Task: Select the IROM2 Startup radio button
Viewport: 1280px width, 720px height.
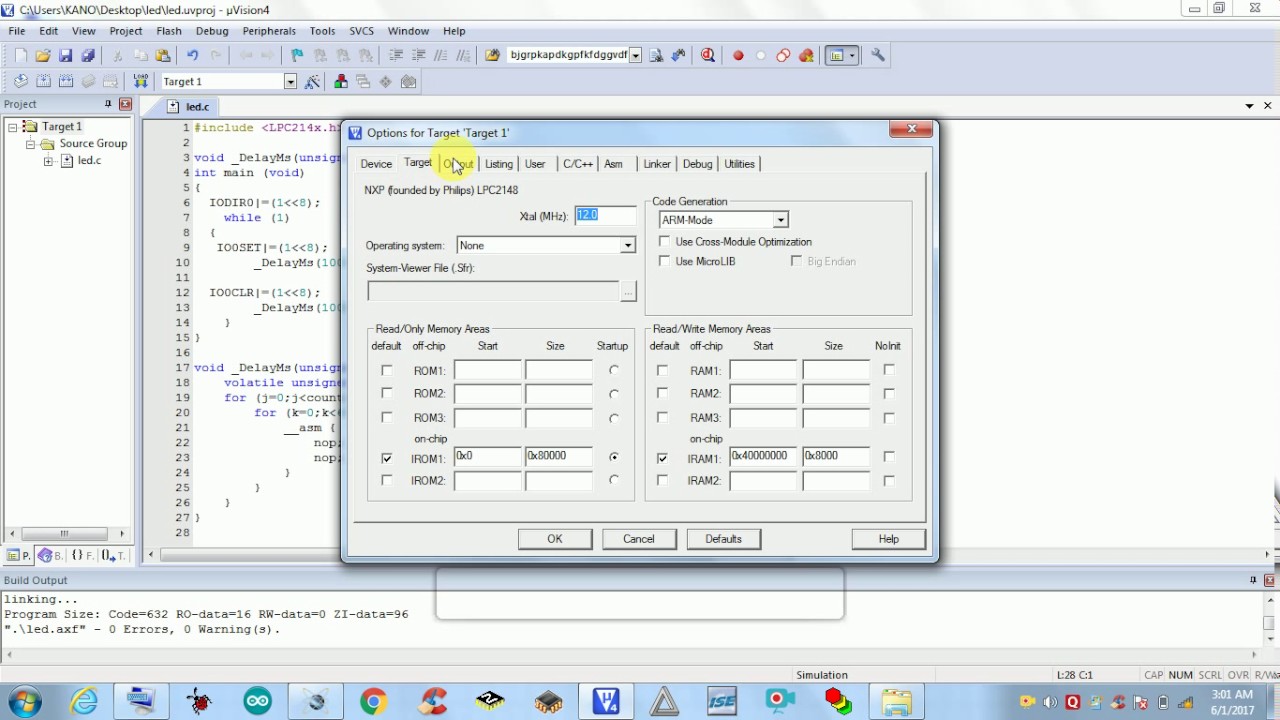Action: pyautogui.click(x=614, y=480)
